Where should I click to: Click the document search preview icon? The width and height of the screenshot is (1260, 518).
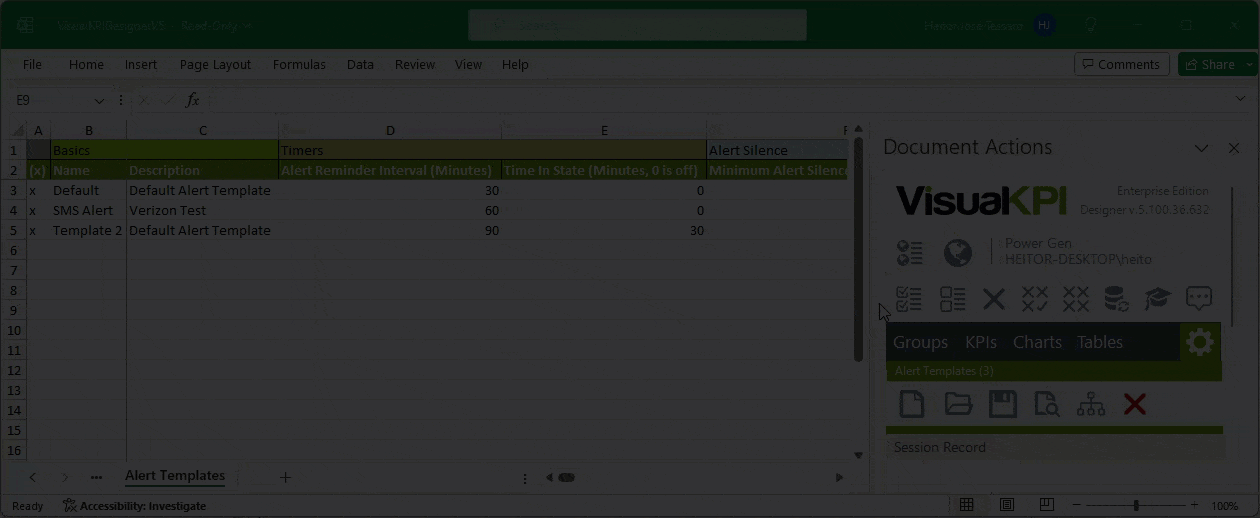pyautogui.click(x=1046, y=404)
